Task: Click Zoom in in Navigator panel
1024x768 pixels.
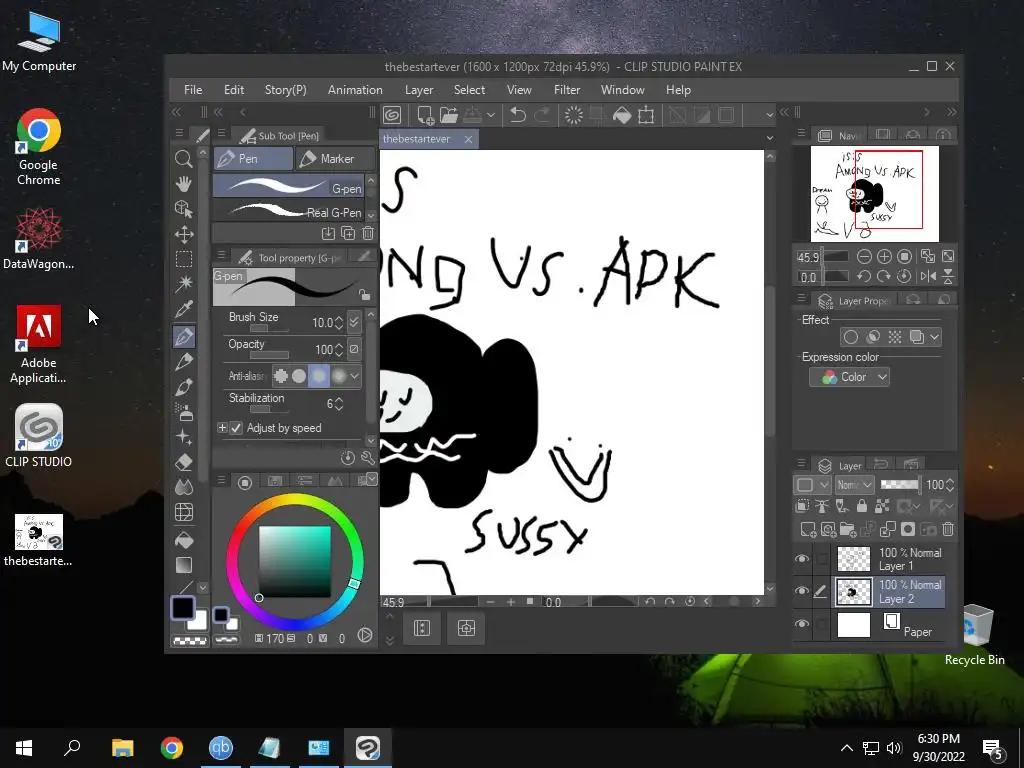Action: (x=884, y=257)
